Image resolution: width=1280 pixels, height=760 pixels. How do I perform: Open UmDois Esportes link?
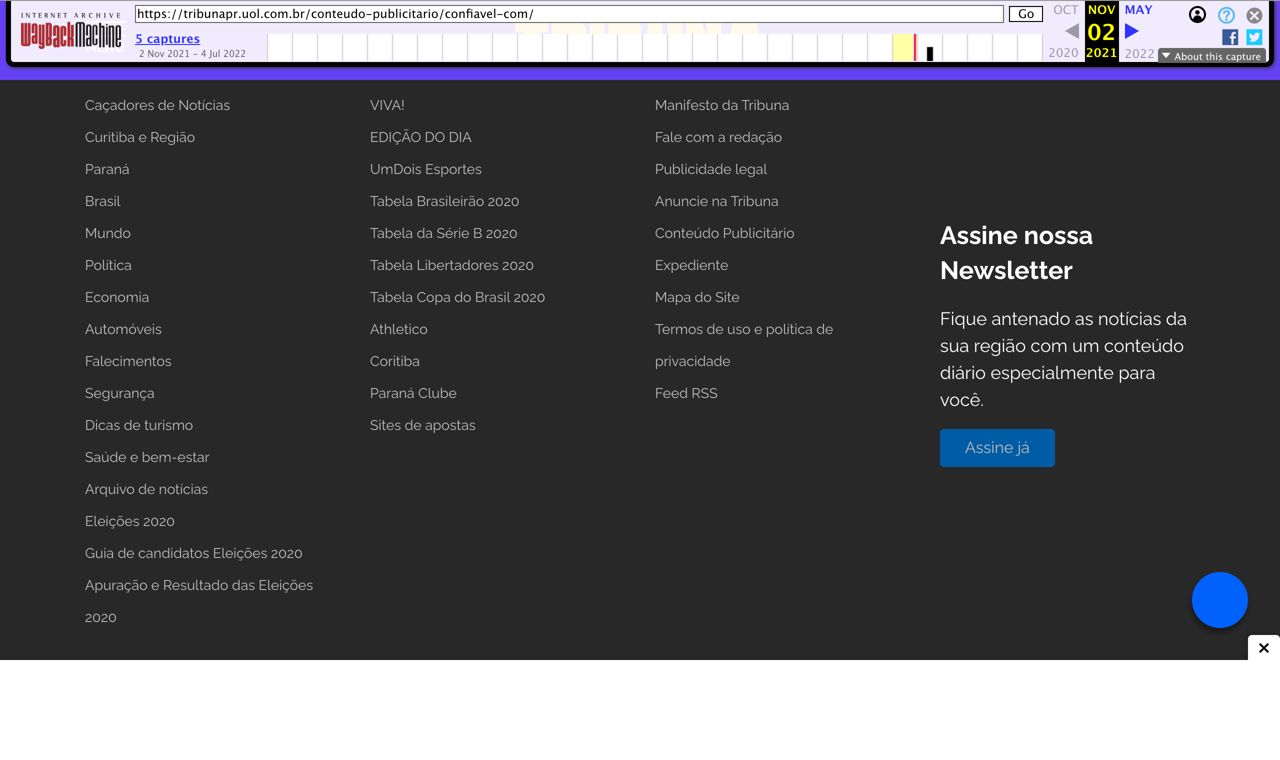tap(425, 169)
